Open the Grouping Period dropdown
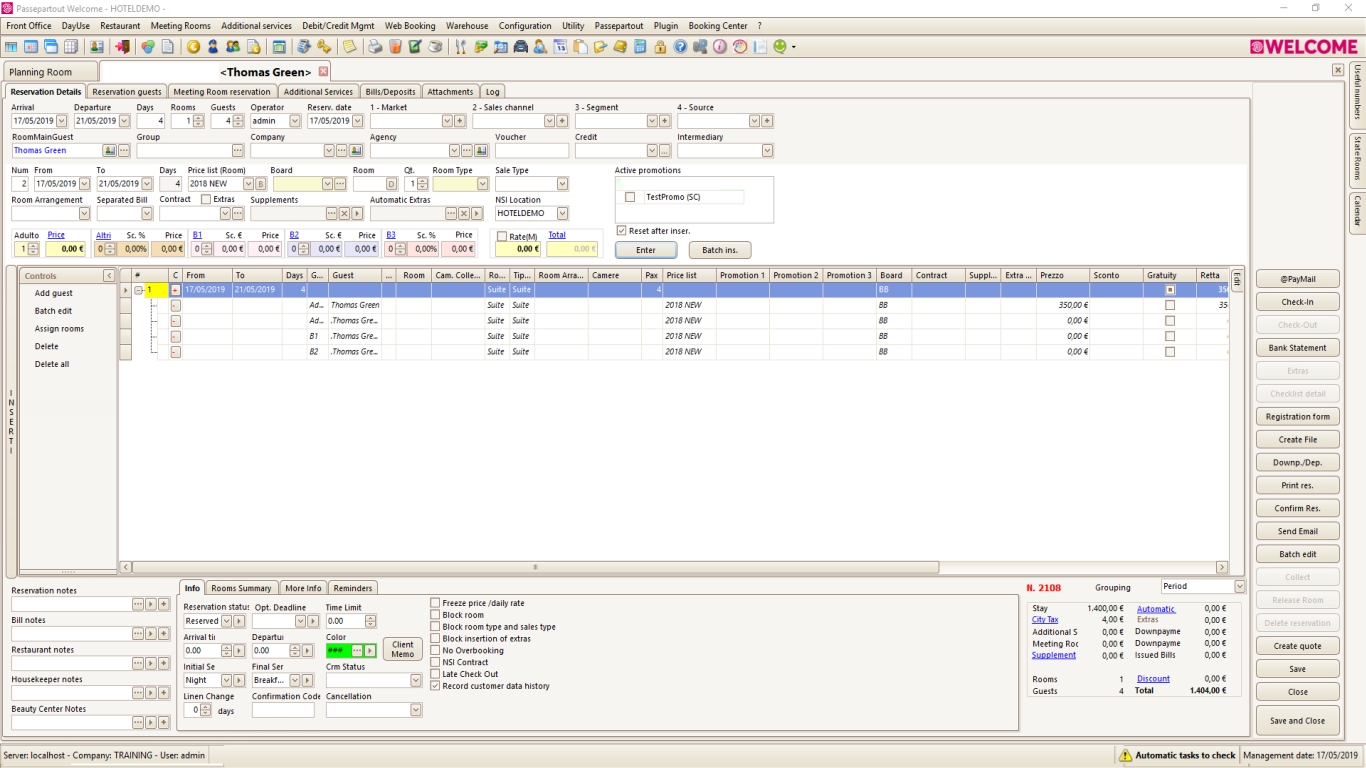1366x768 pixels. 1240,587
